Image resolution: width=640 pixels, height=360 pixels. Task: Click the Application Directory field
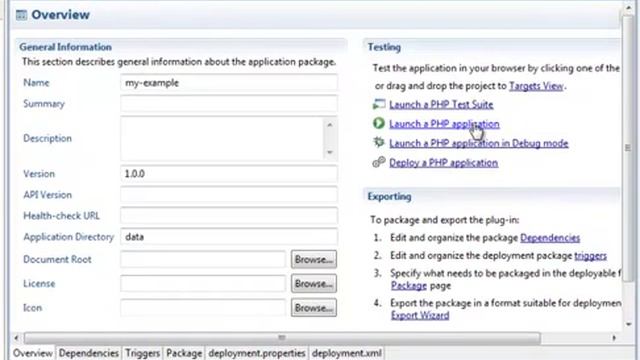[229, 237]
